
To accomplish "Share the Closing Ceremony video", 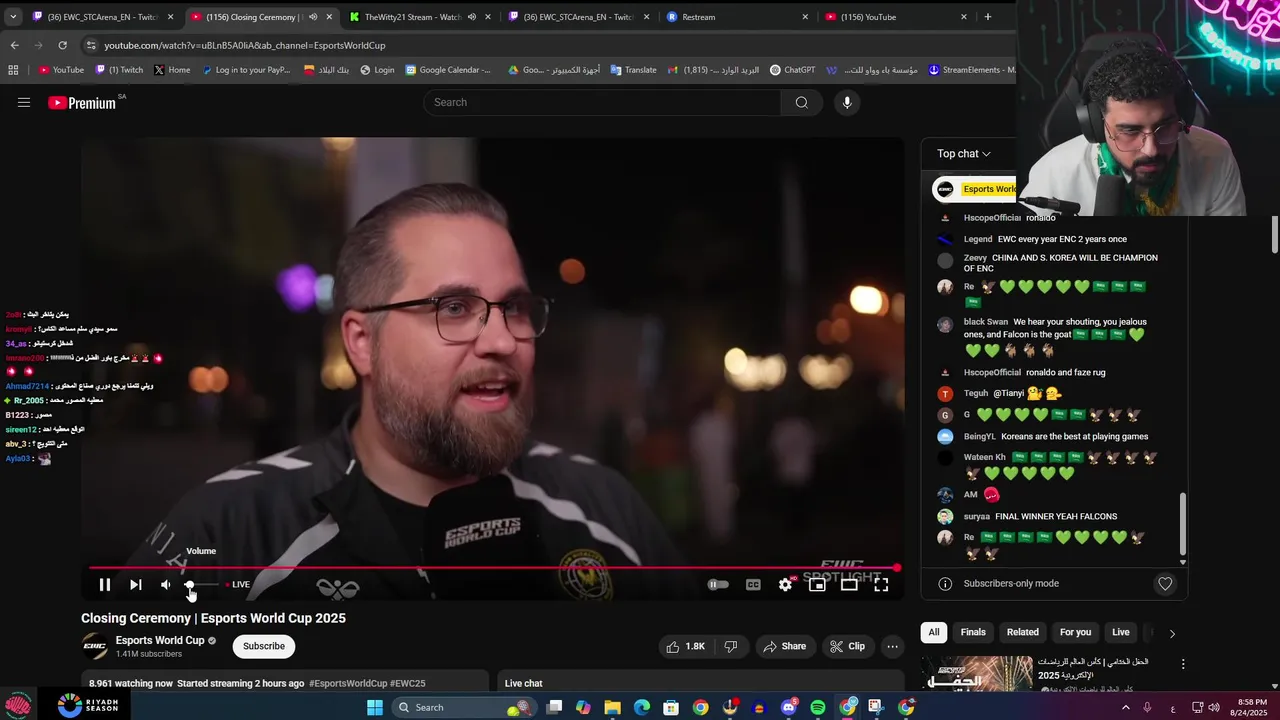I will (784, 646).
